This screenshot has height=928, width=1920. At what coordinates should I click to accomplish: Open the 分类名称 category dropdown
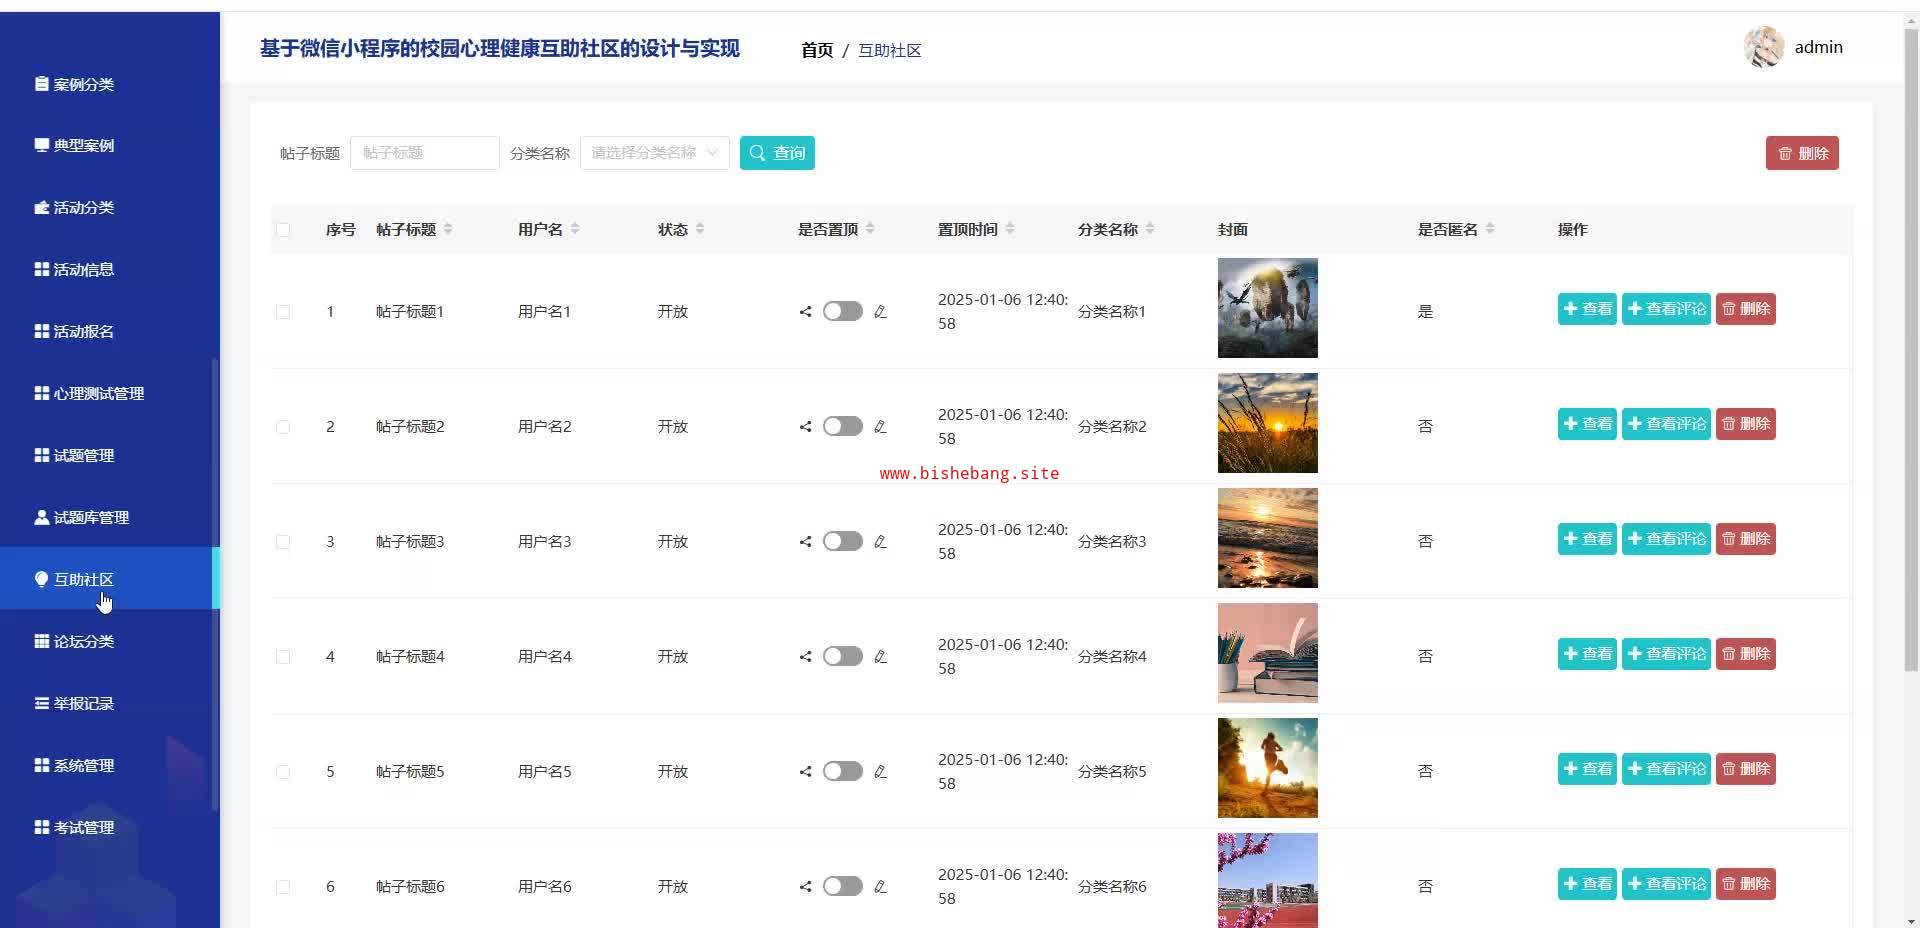coord(654,153)
